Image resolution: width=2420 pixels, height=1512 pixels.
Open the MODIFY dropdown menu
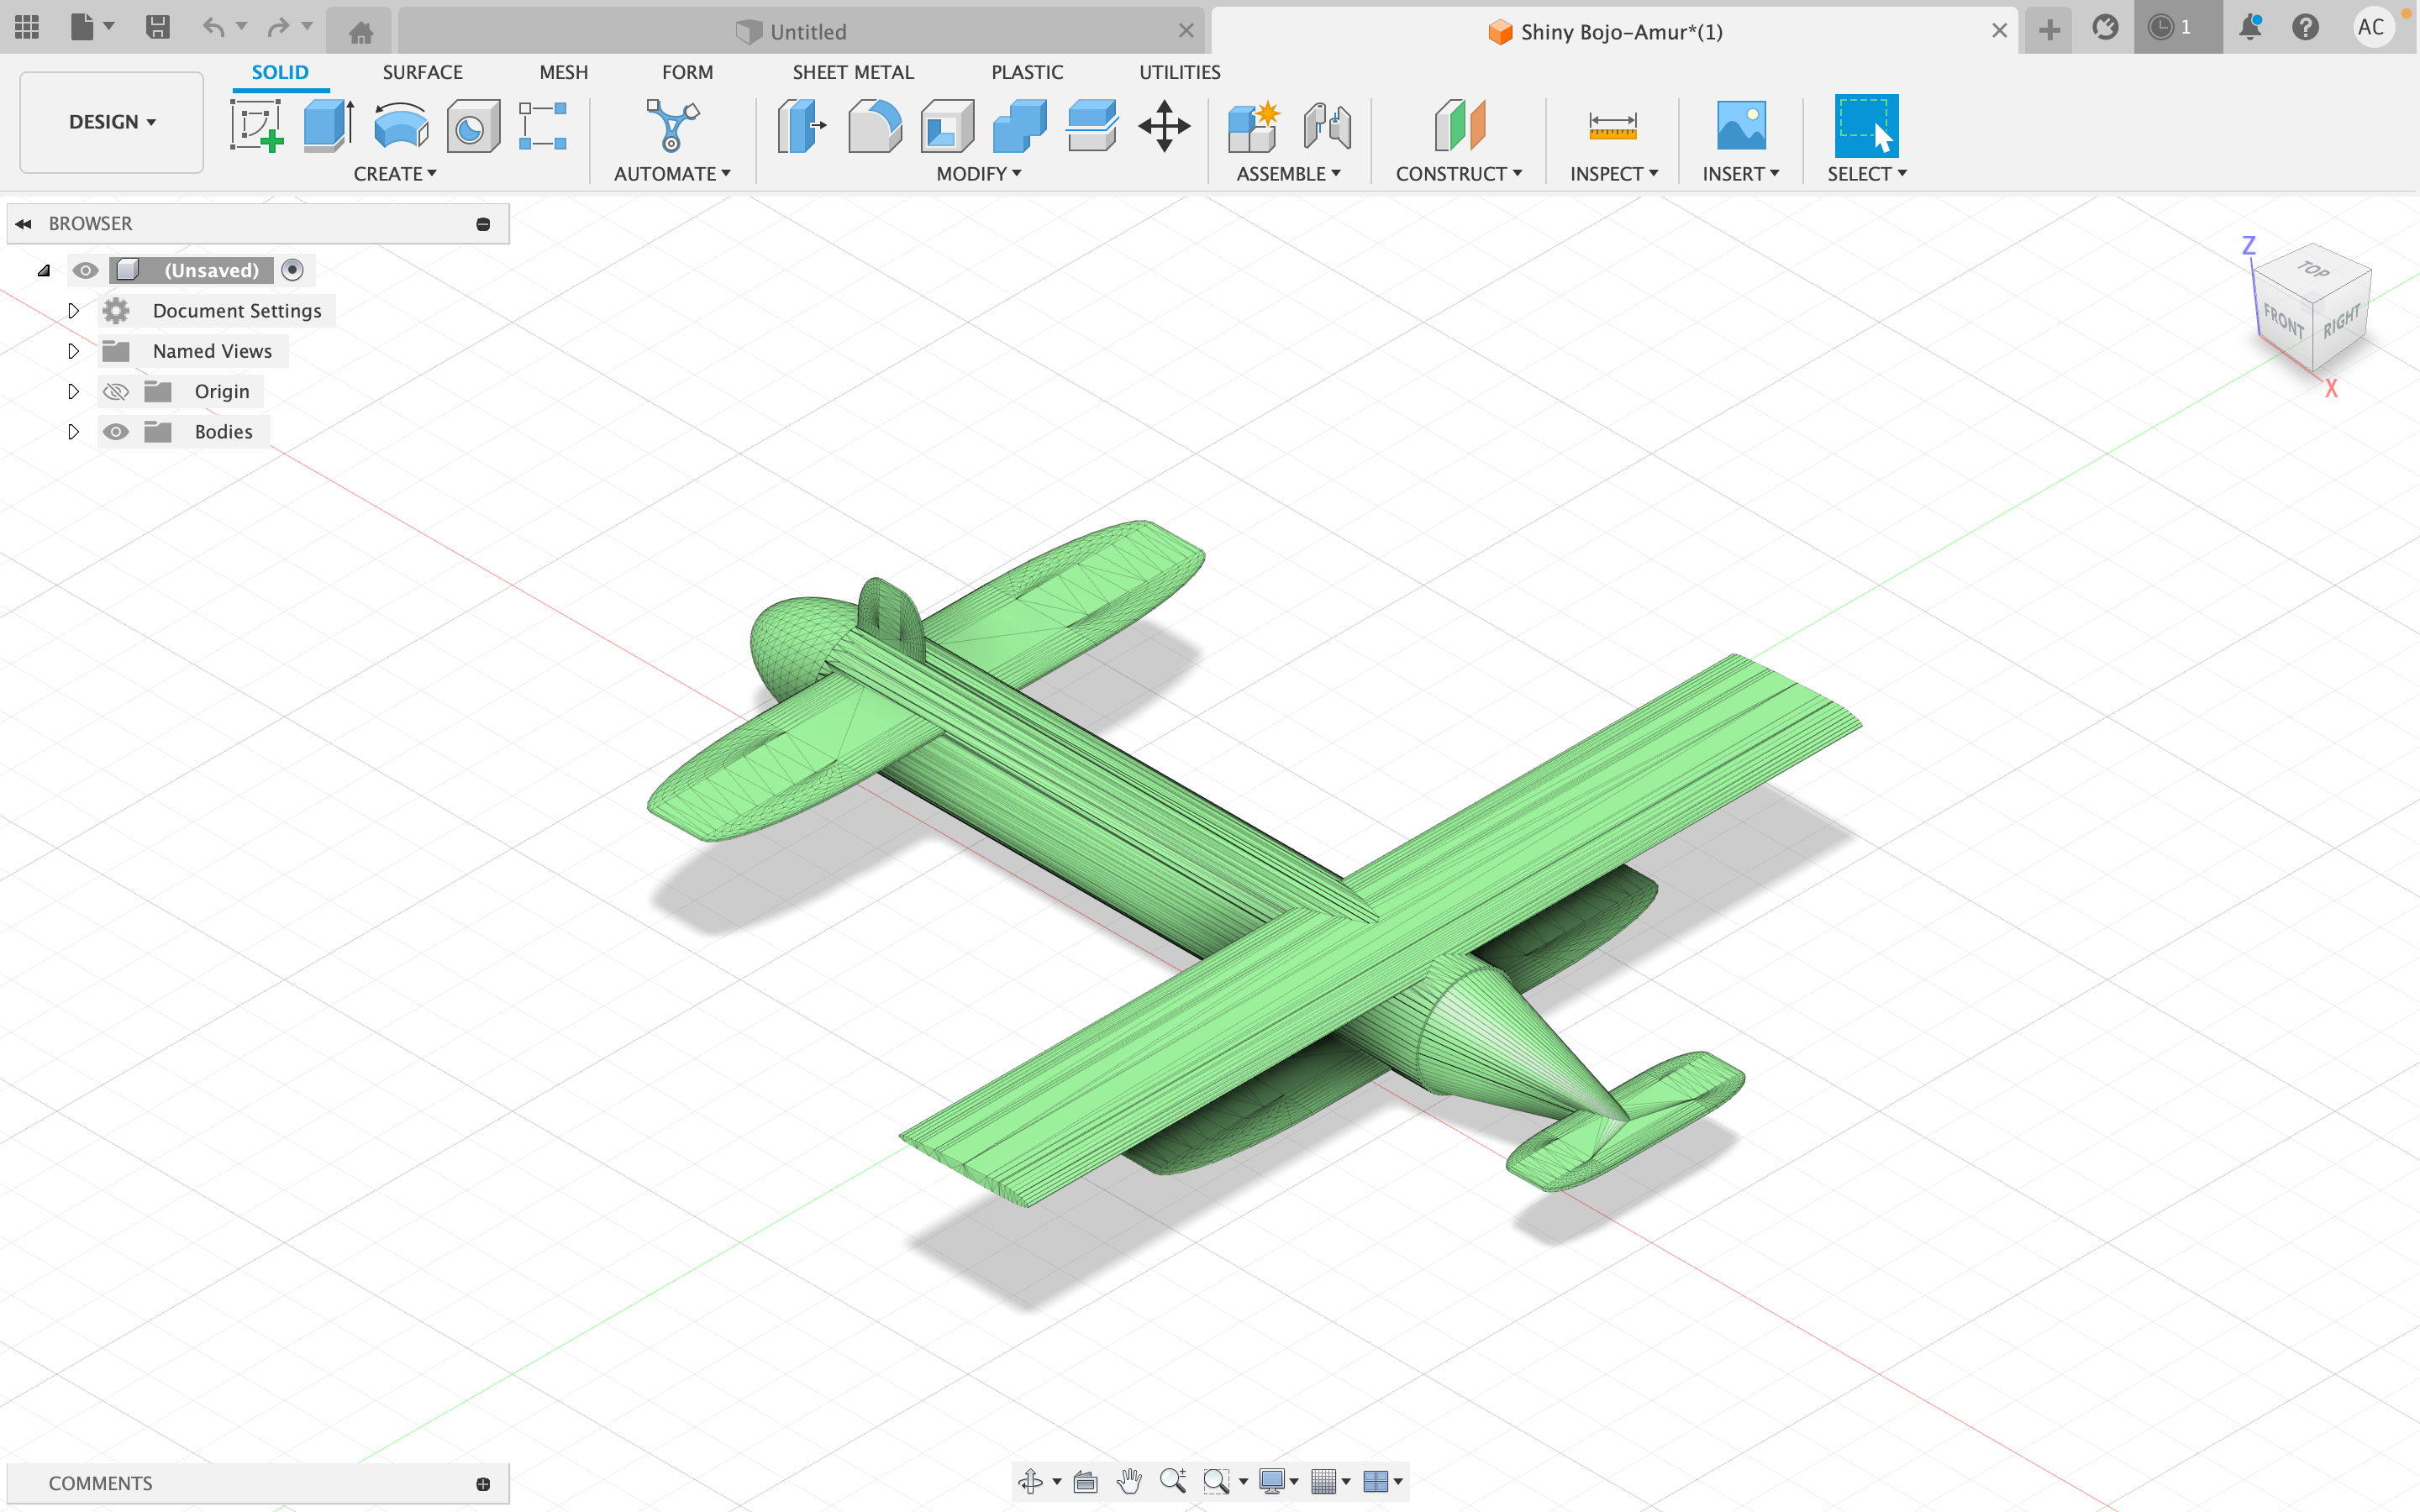coord(976,172)
